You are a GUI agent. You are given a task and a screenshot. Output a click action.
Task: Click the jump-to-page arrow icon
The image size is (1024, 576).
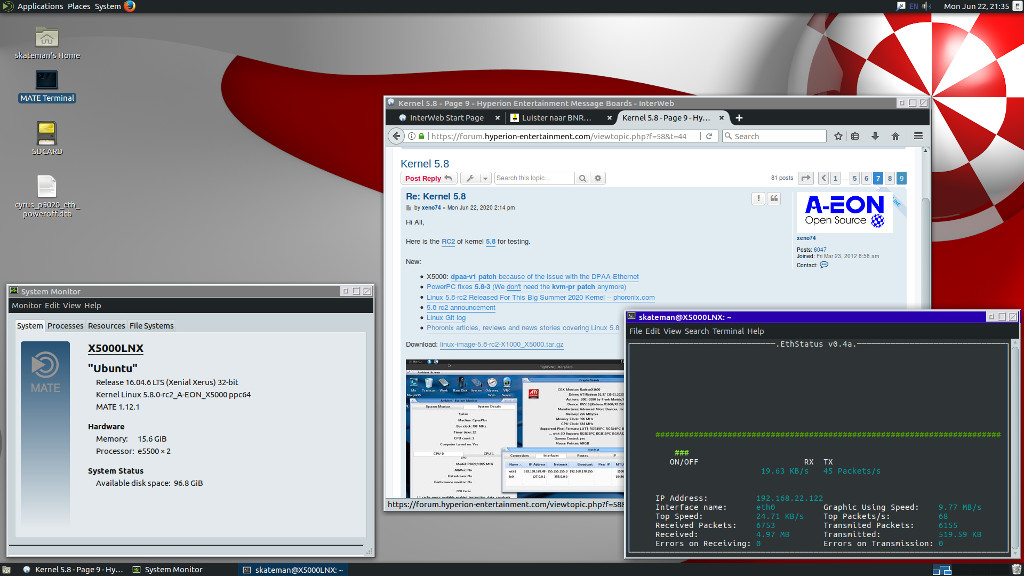tap(806, 178)
